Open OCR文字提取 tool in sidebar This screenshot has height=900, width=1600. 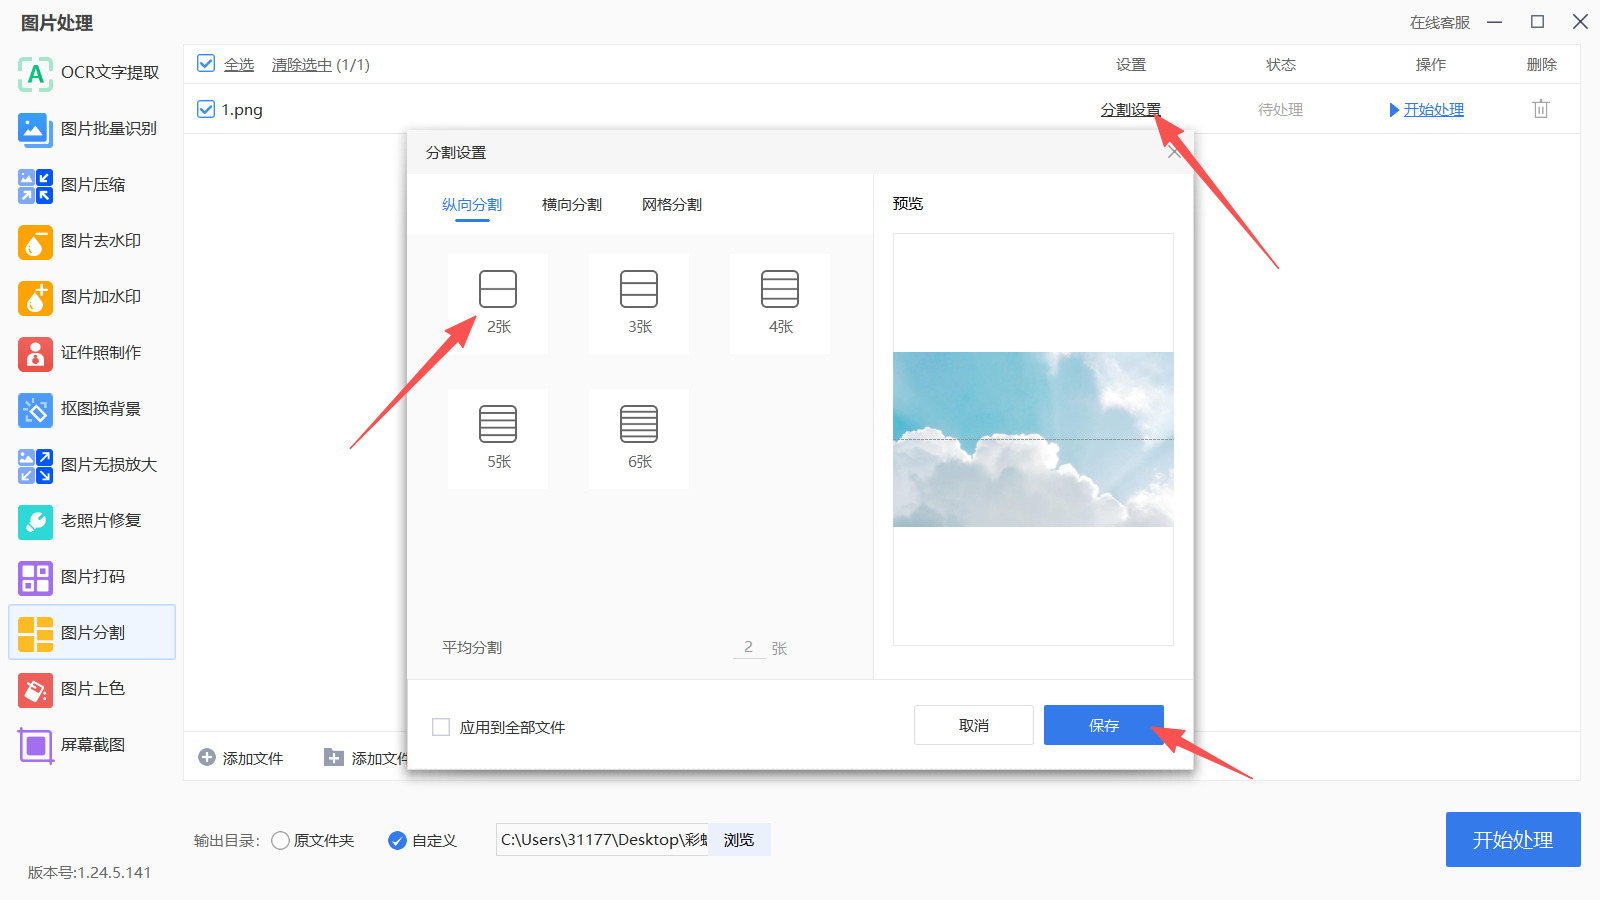tap(92, 73)
